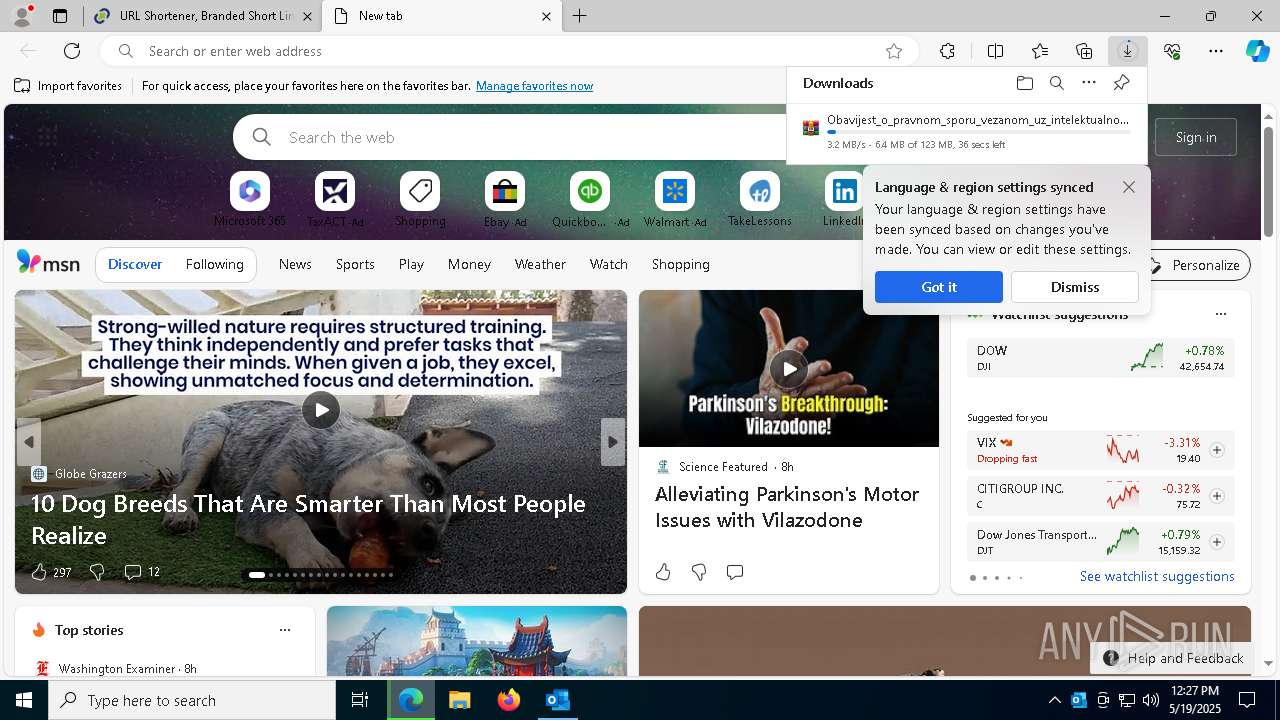
Task: Launch the Copilot icon
Action: coord(1257,51)
